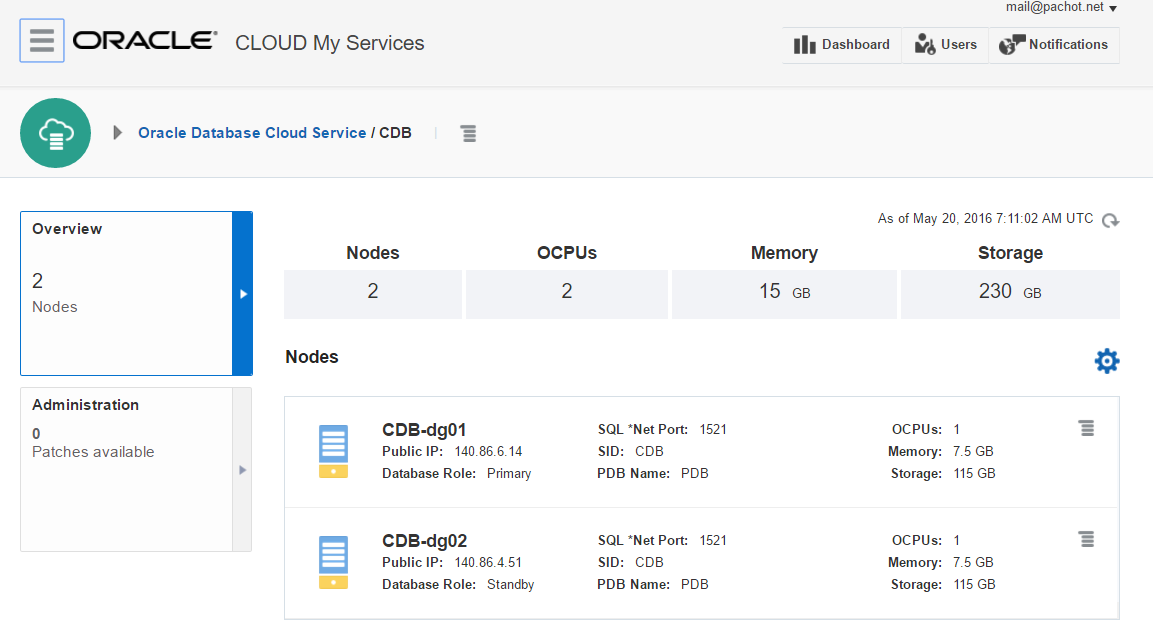
Task: Open the hamburger navigation menu
Action: tap(42, 41)
